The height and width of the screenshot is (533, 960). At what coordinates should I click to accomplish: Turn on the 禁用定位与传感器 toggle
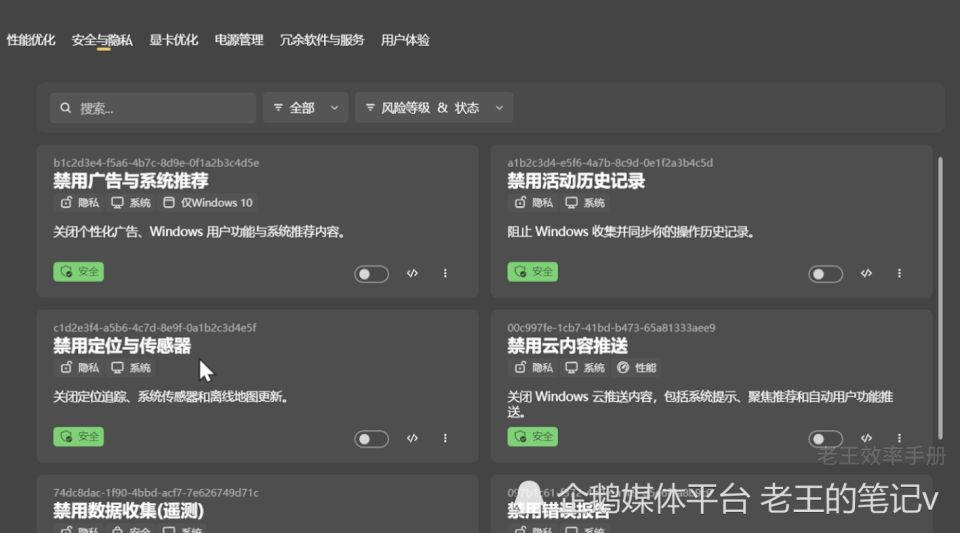(372, 439)
